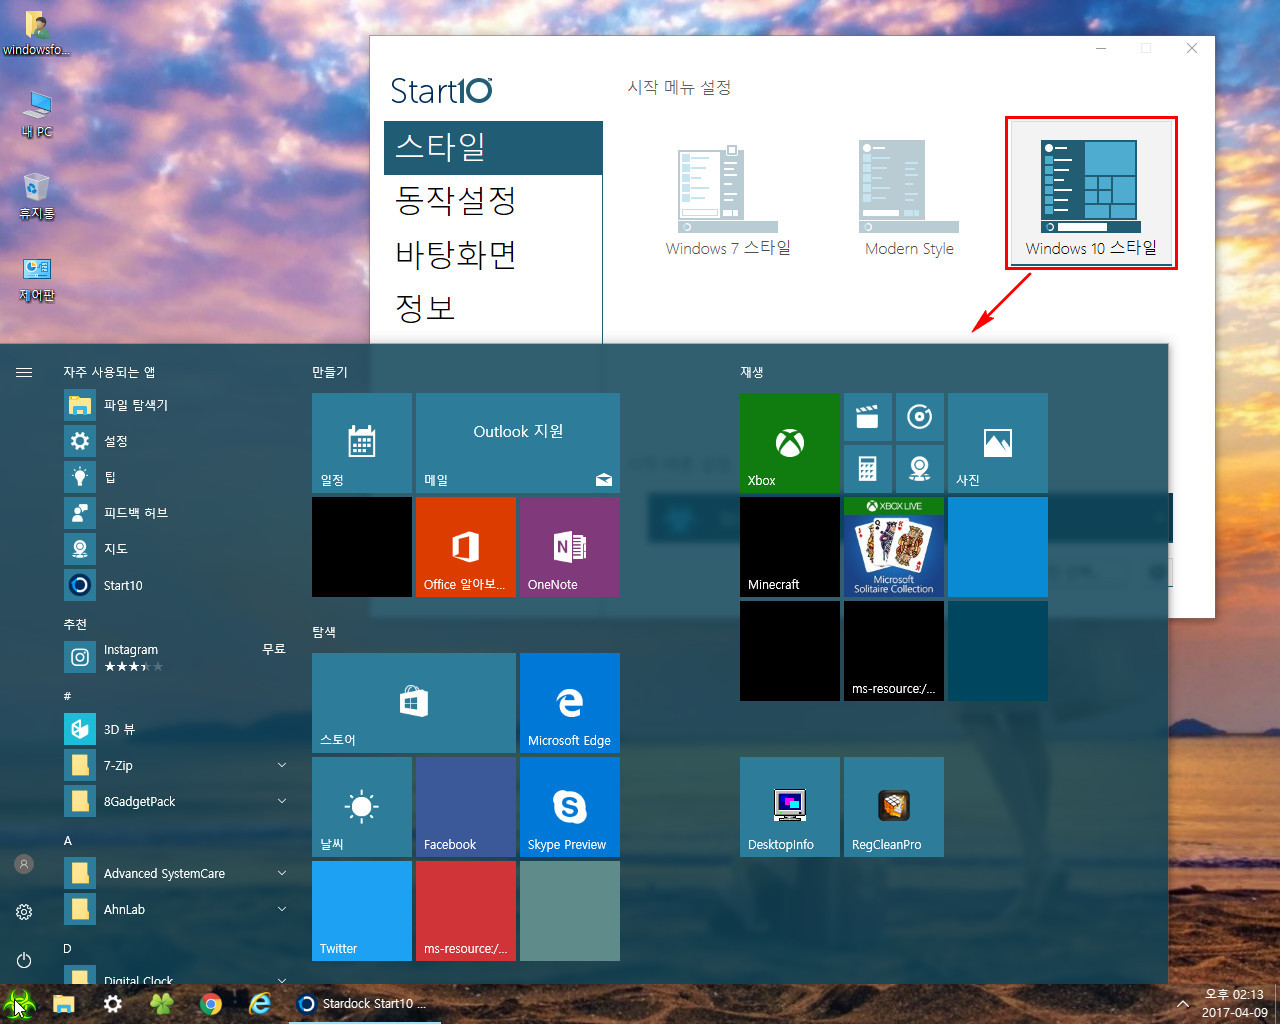Click the A letter heading in app list

[68, 841]
